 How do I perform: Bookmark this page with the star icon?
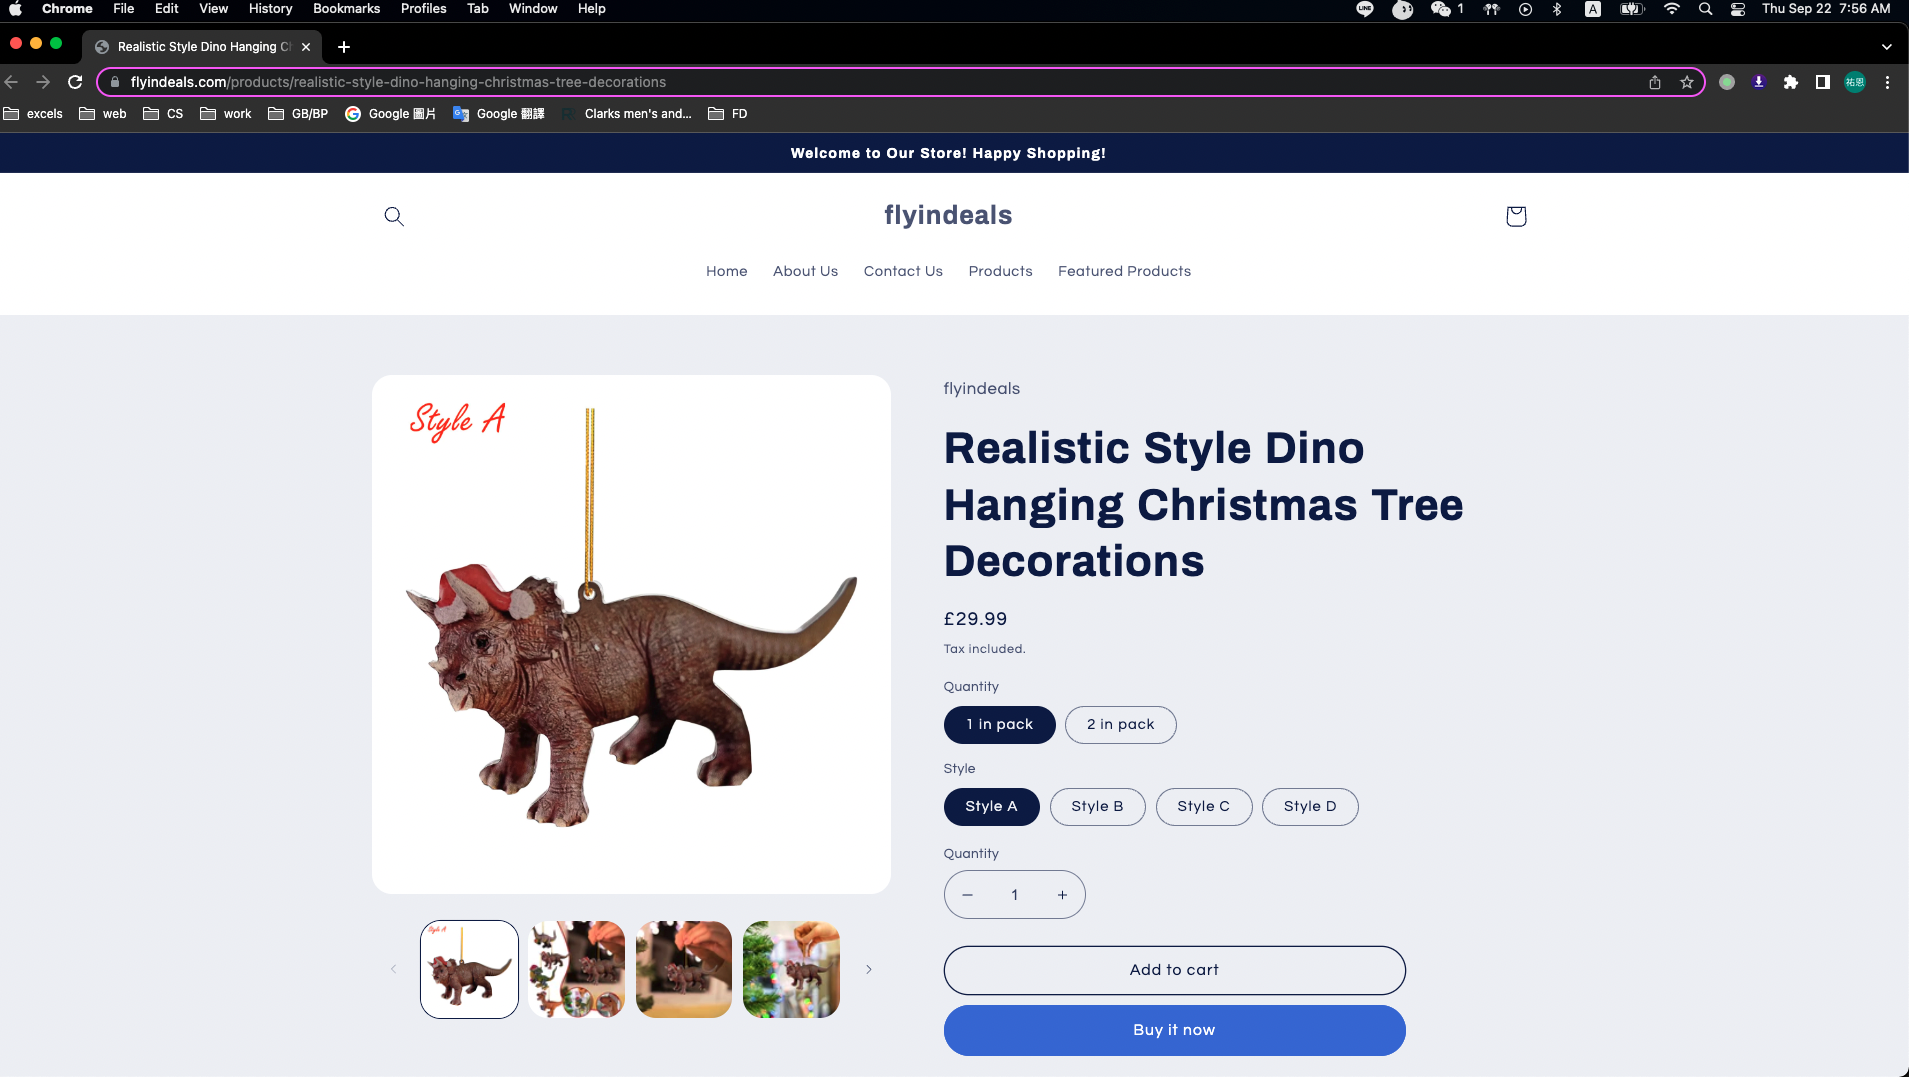pyautogui.click(x=1687, y=82)
